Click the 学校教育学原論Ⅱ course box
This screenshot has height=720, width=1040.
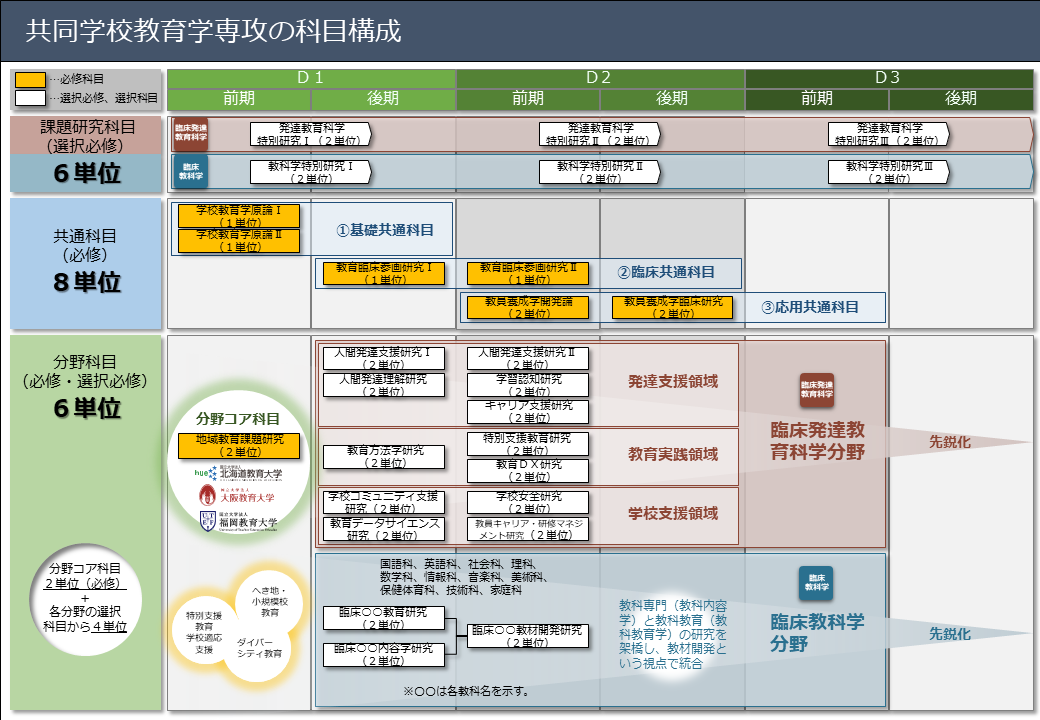click(239, 241)
